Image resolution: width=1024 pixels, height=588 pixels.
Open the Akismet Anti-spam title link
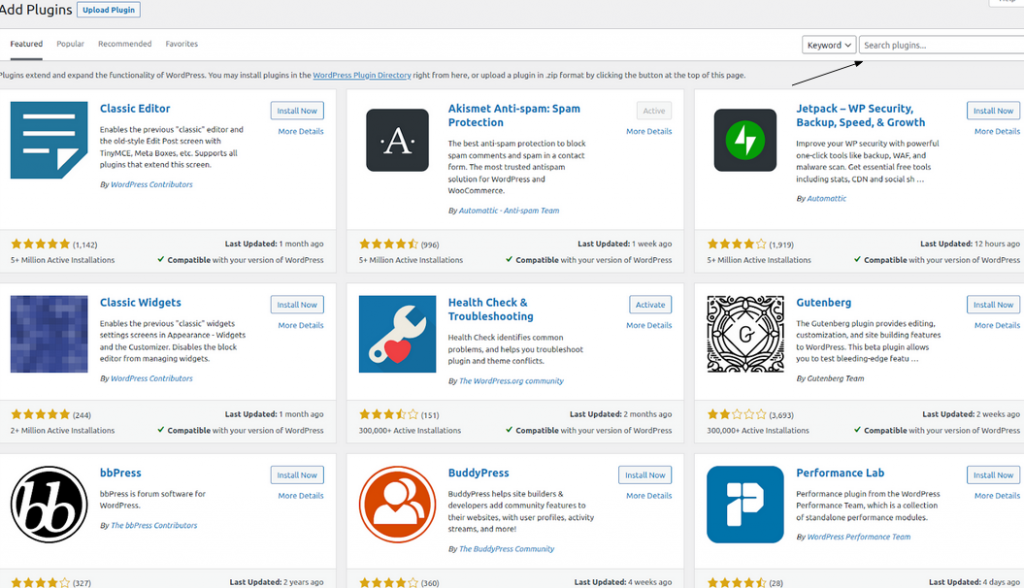(514, 116)
